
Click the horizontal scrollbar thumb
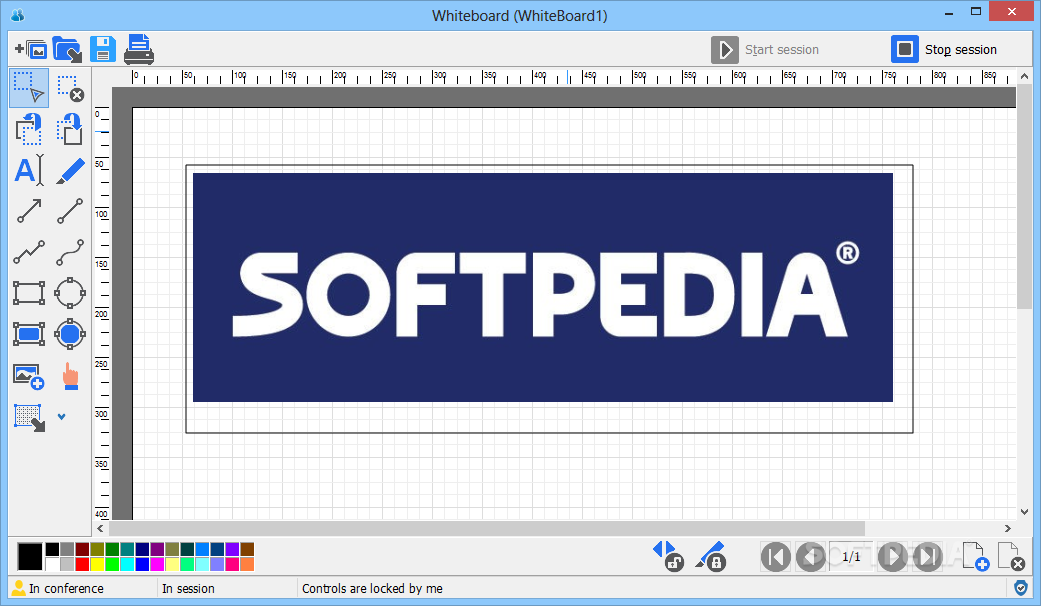[x=487, y=528]
